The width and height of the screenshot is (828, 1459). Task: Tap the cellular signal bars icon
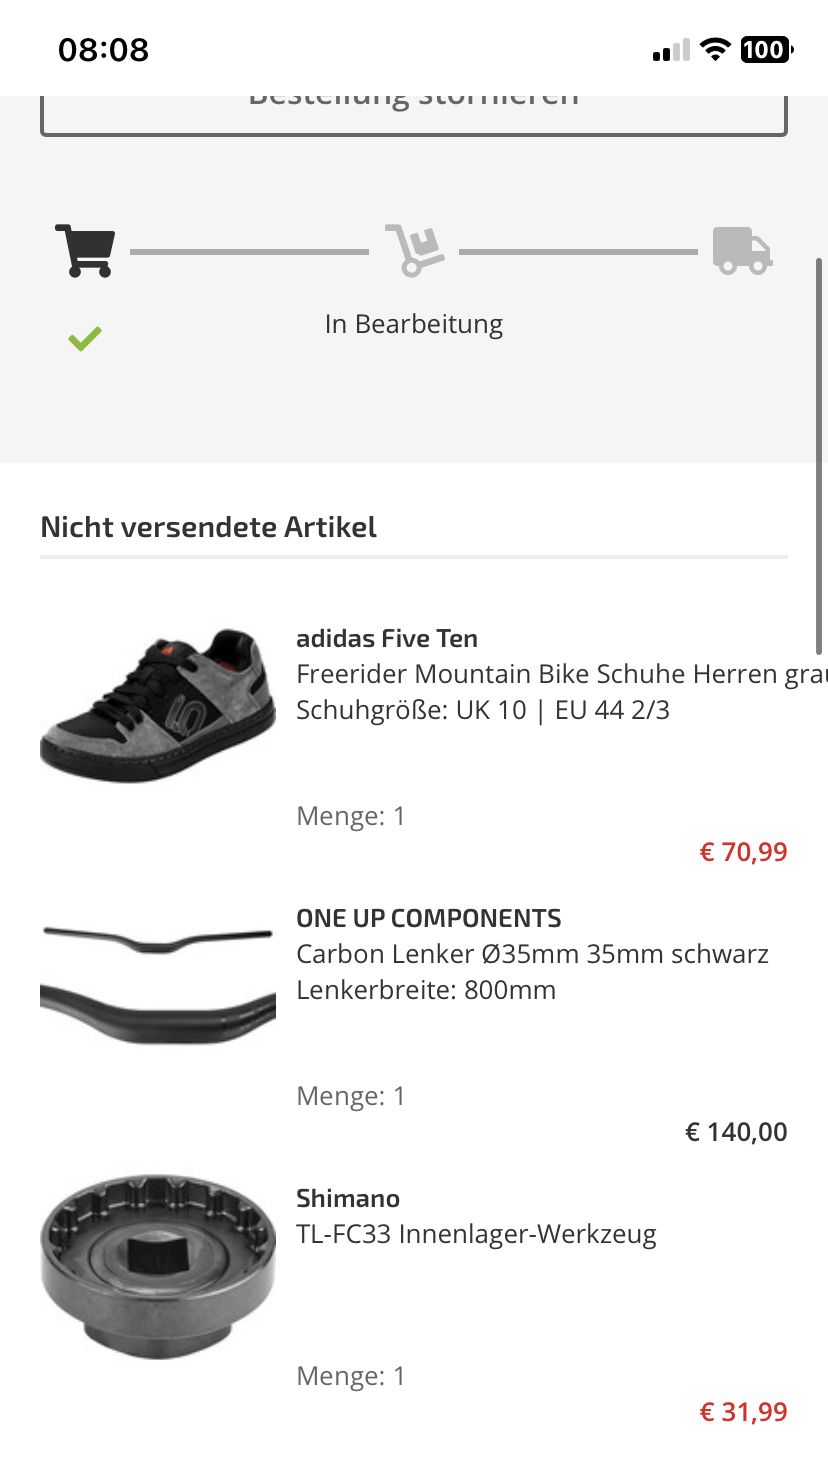point(671,51)
